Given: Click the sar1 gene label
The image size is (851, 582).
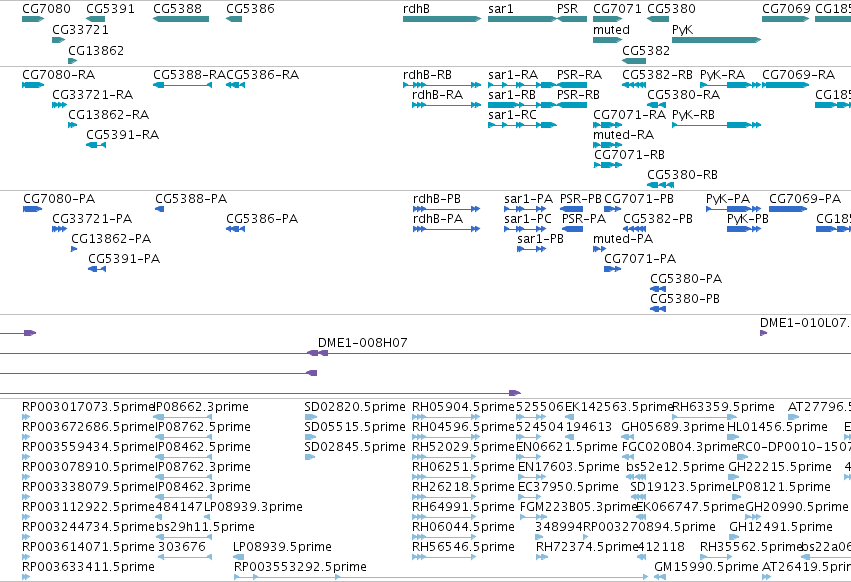Looking at the screenshot, I should [x=500, y=9].
